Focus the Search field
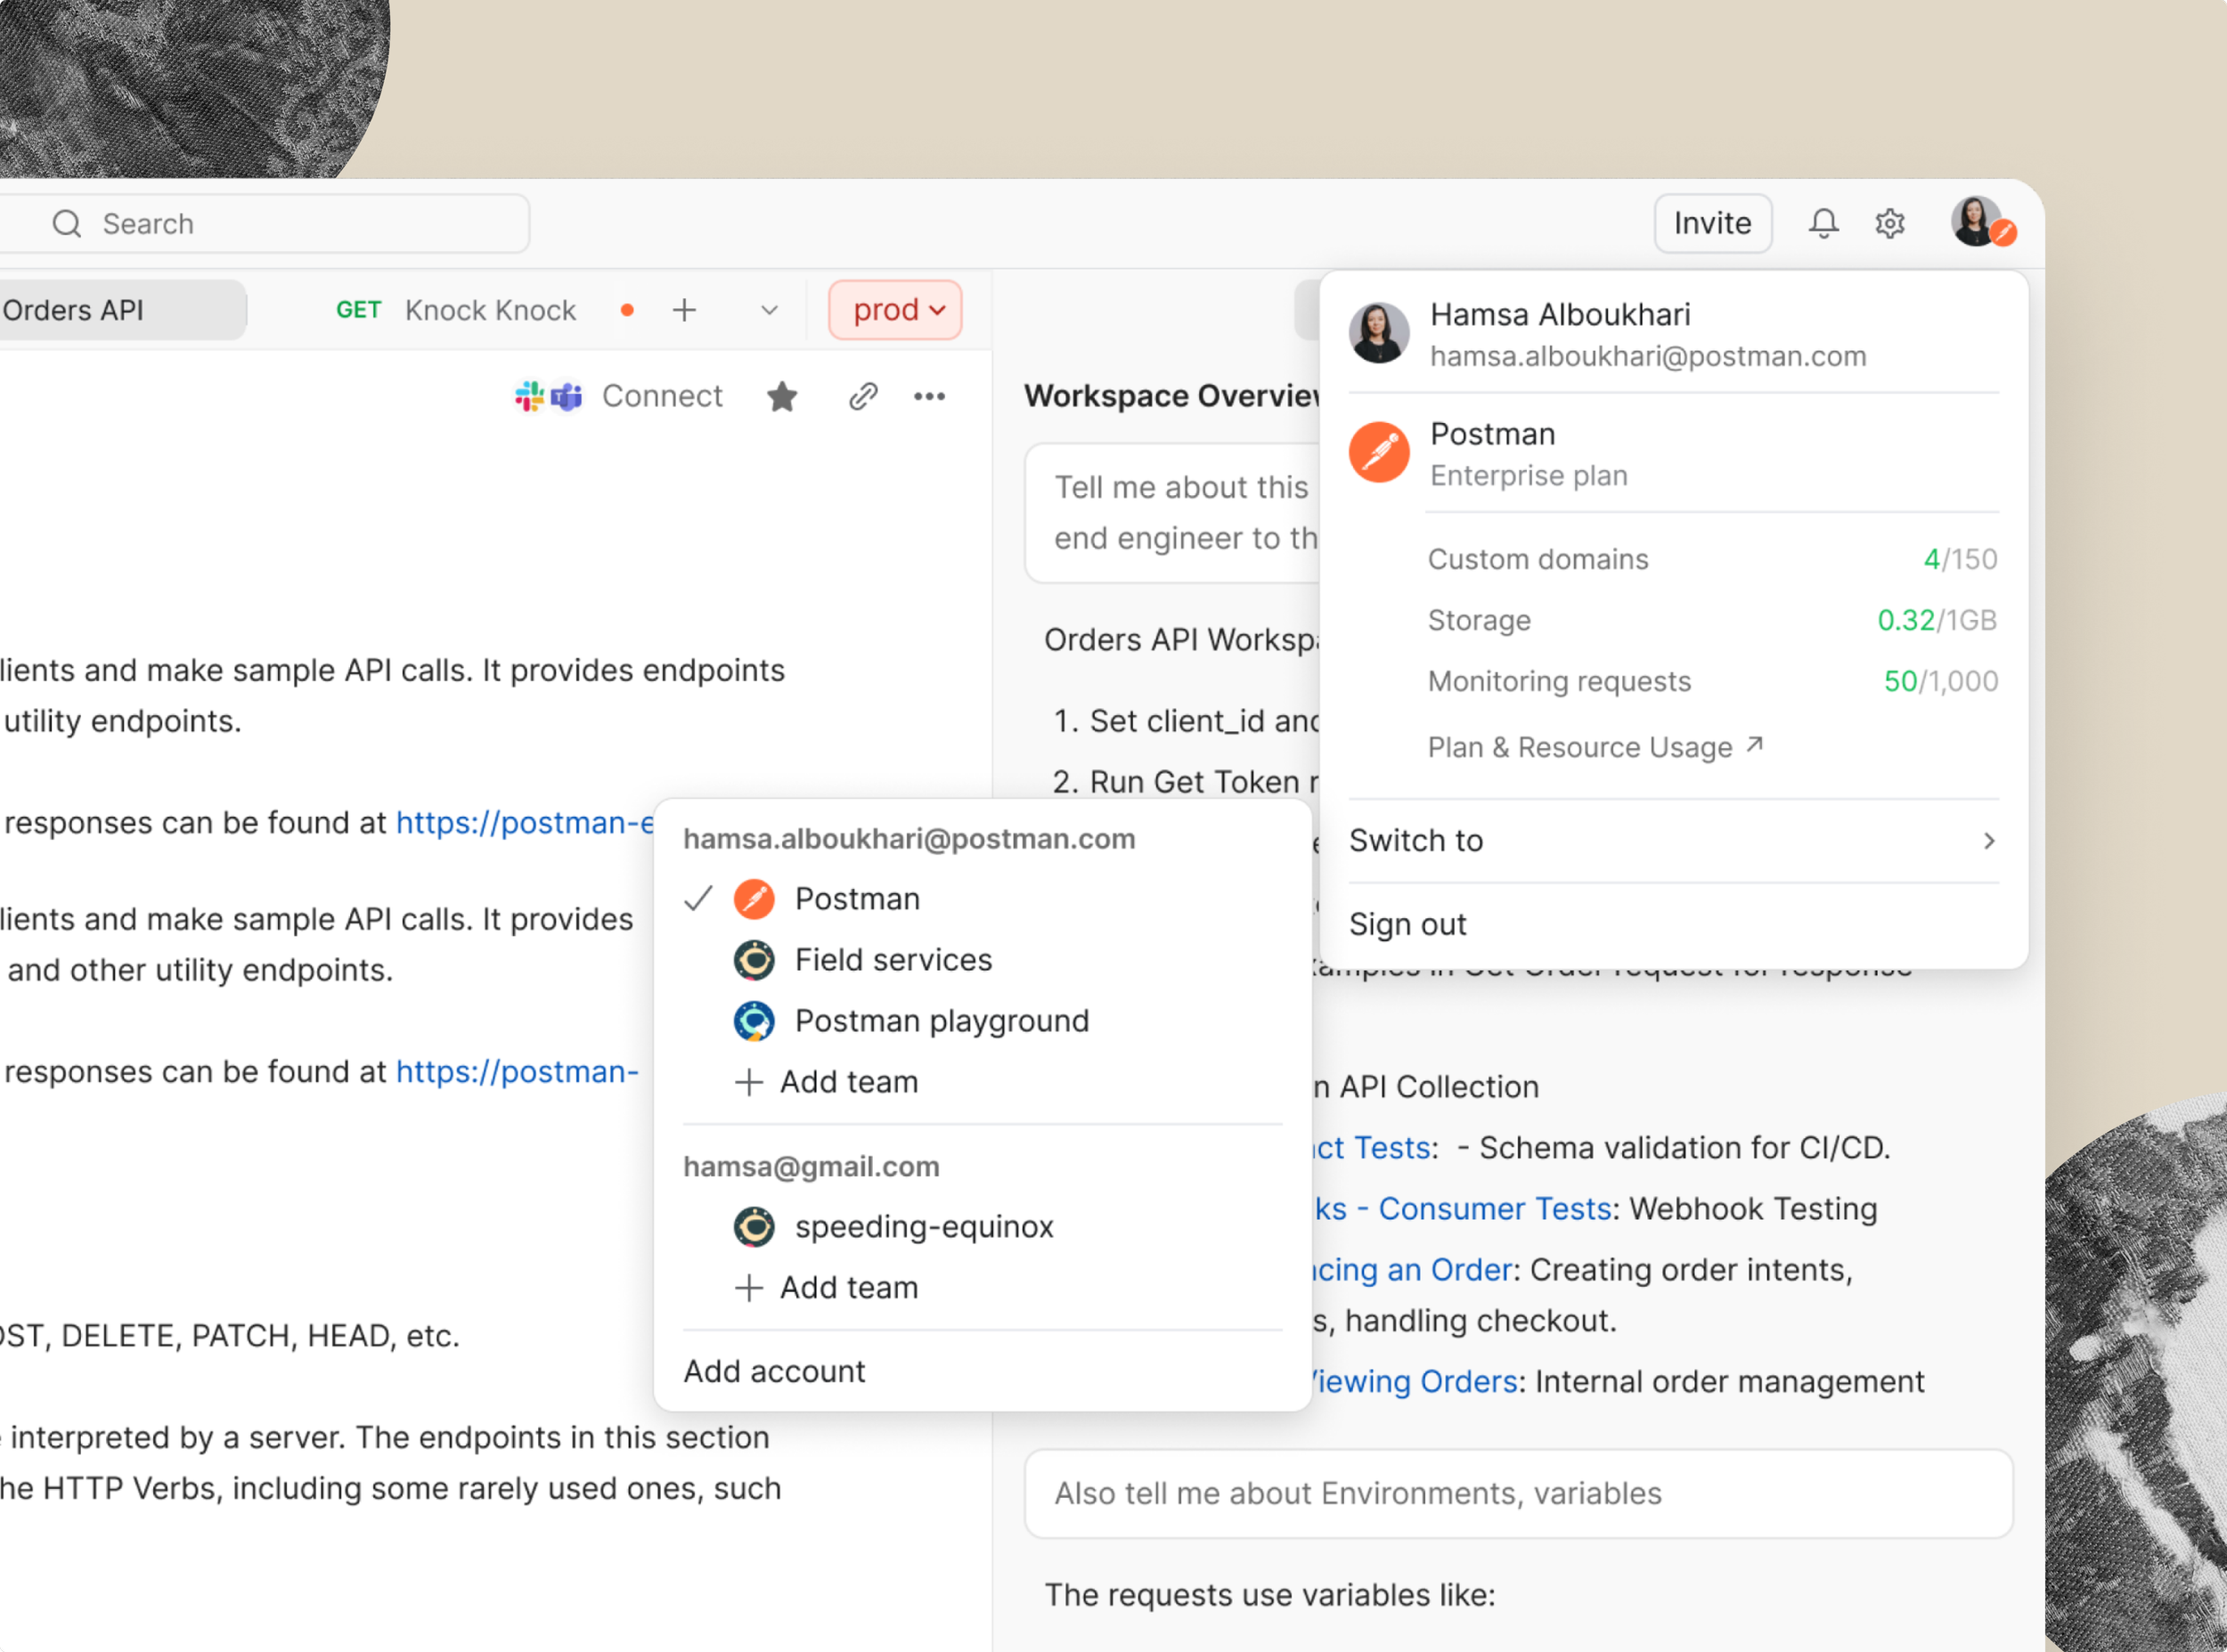This screenshot has height=1652, width=2227. coord(265,224)
